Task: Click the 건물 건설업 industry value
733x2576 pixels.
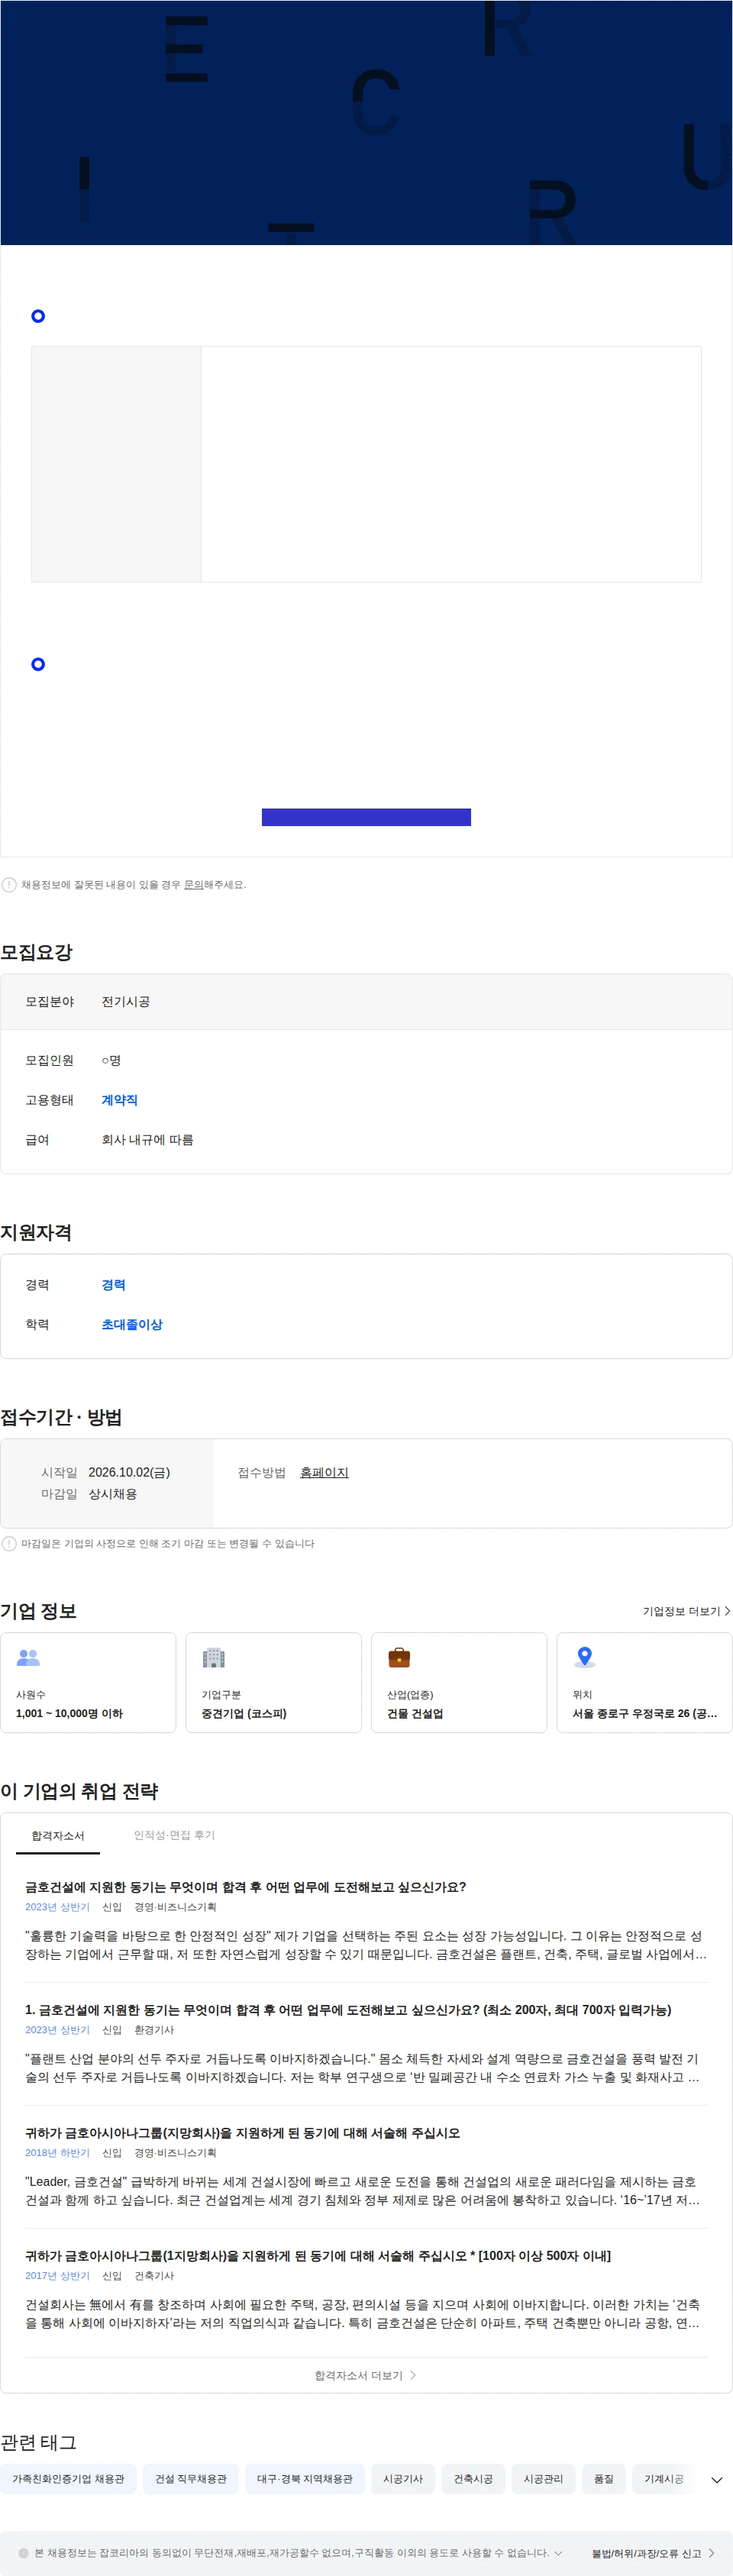Action: 415,1714
